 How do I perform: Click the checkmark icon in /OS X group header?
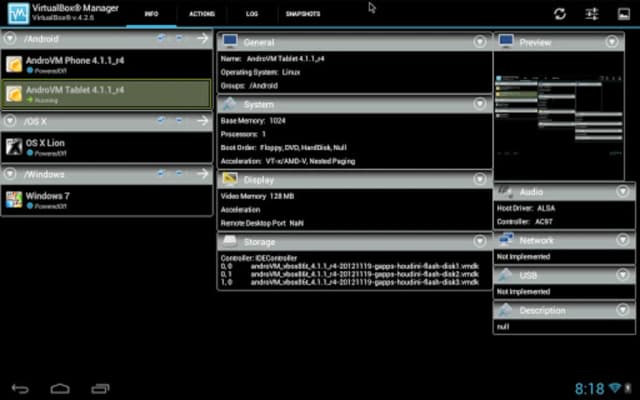tap(161, 120)
